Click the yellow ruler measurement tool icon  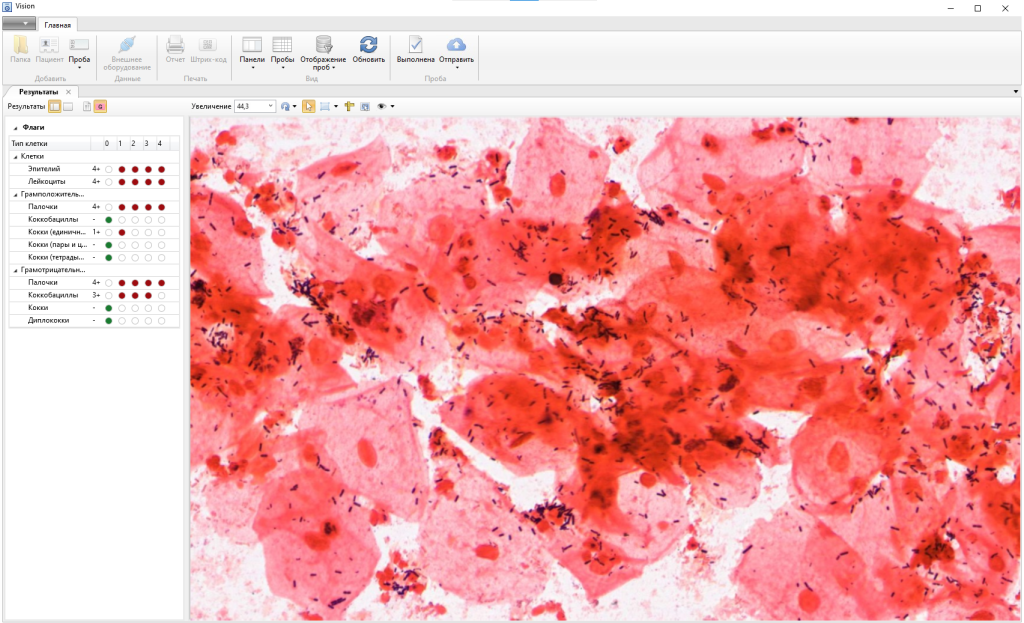pos(349,106)
